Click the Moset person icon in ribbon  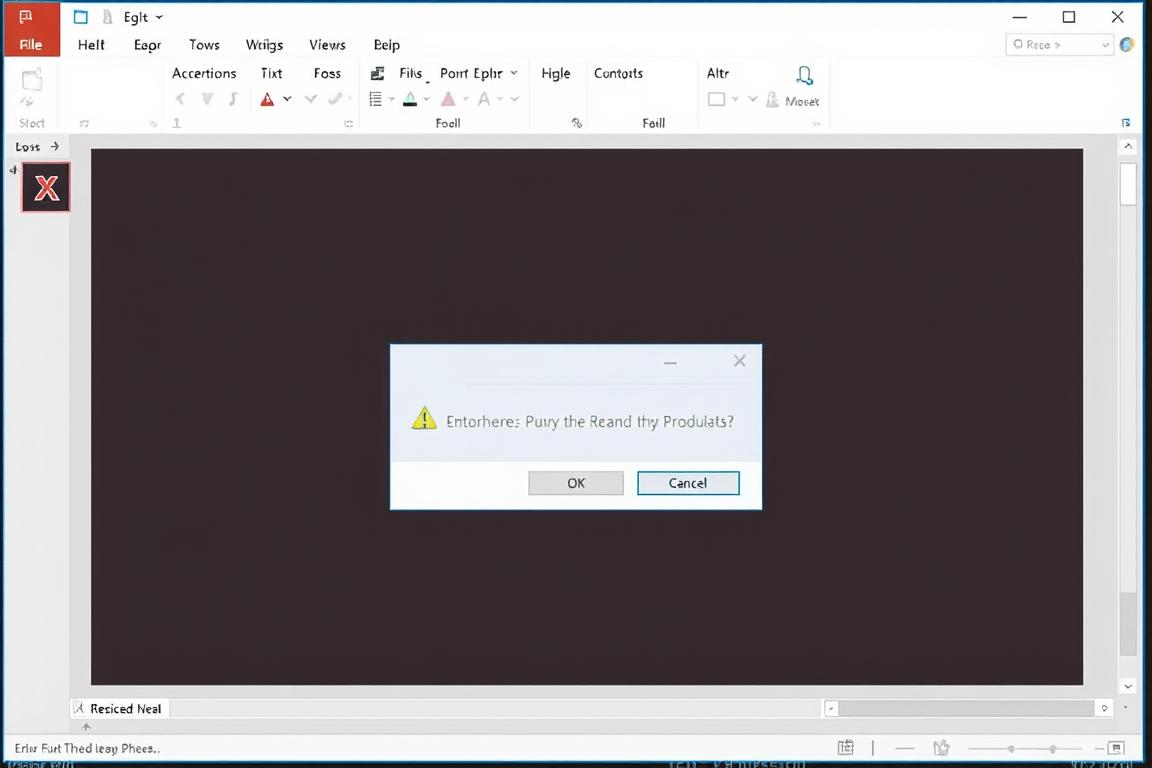pos(803,76)
